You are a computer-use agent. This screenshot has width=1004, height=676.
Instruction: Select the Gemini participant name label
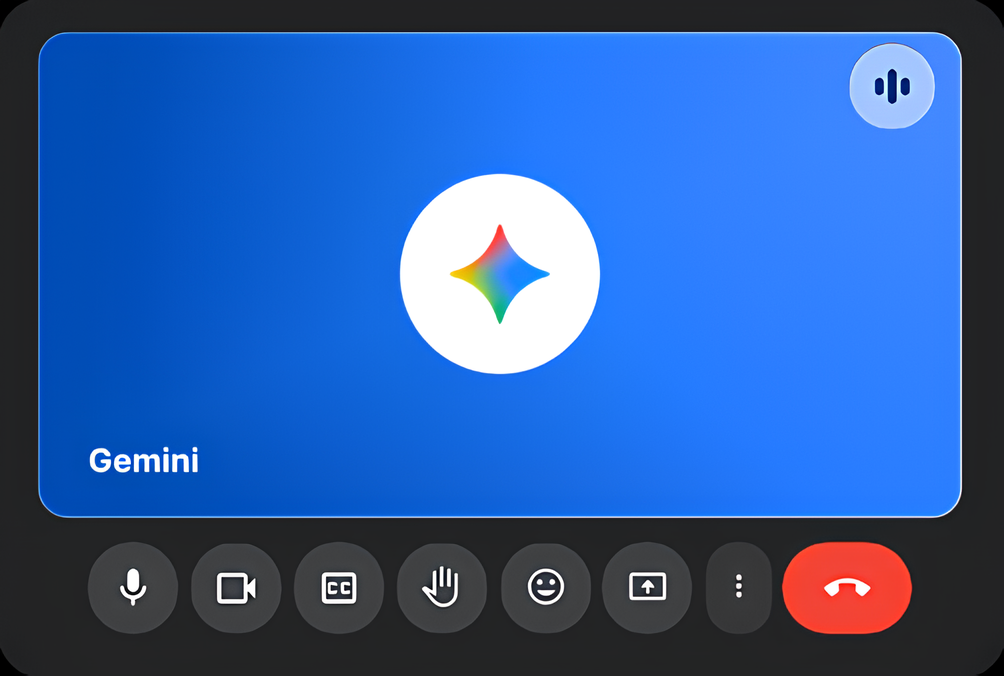coord(143,460)
